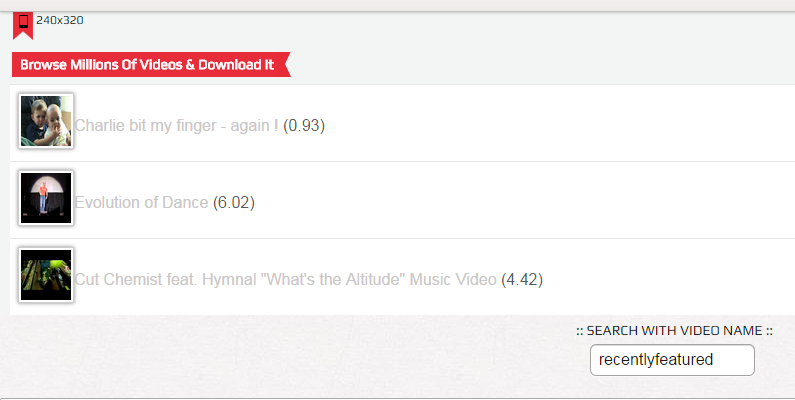Select the 240x320 resolution label
Viewport: 795px width, 400px height.
point(59,19)
